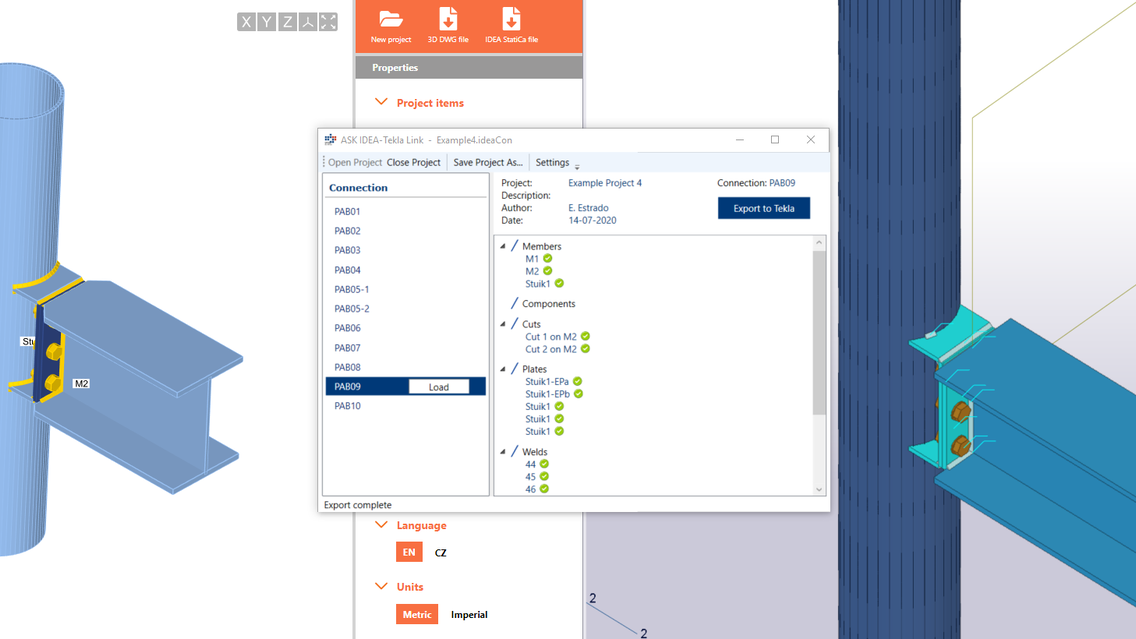This screenshot has height=639, width=1136.
Task: Select the Stuik1 member tree item
Action: tap(538, 283)
